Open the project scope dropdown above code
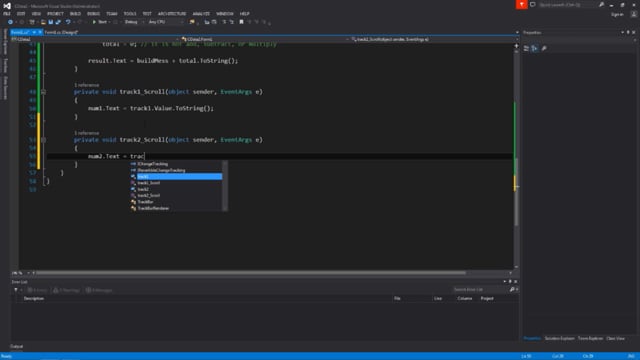 click(x=96, y=40)
